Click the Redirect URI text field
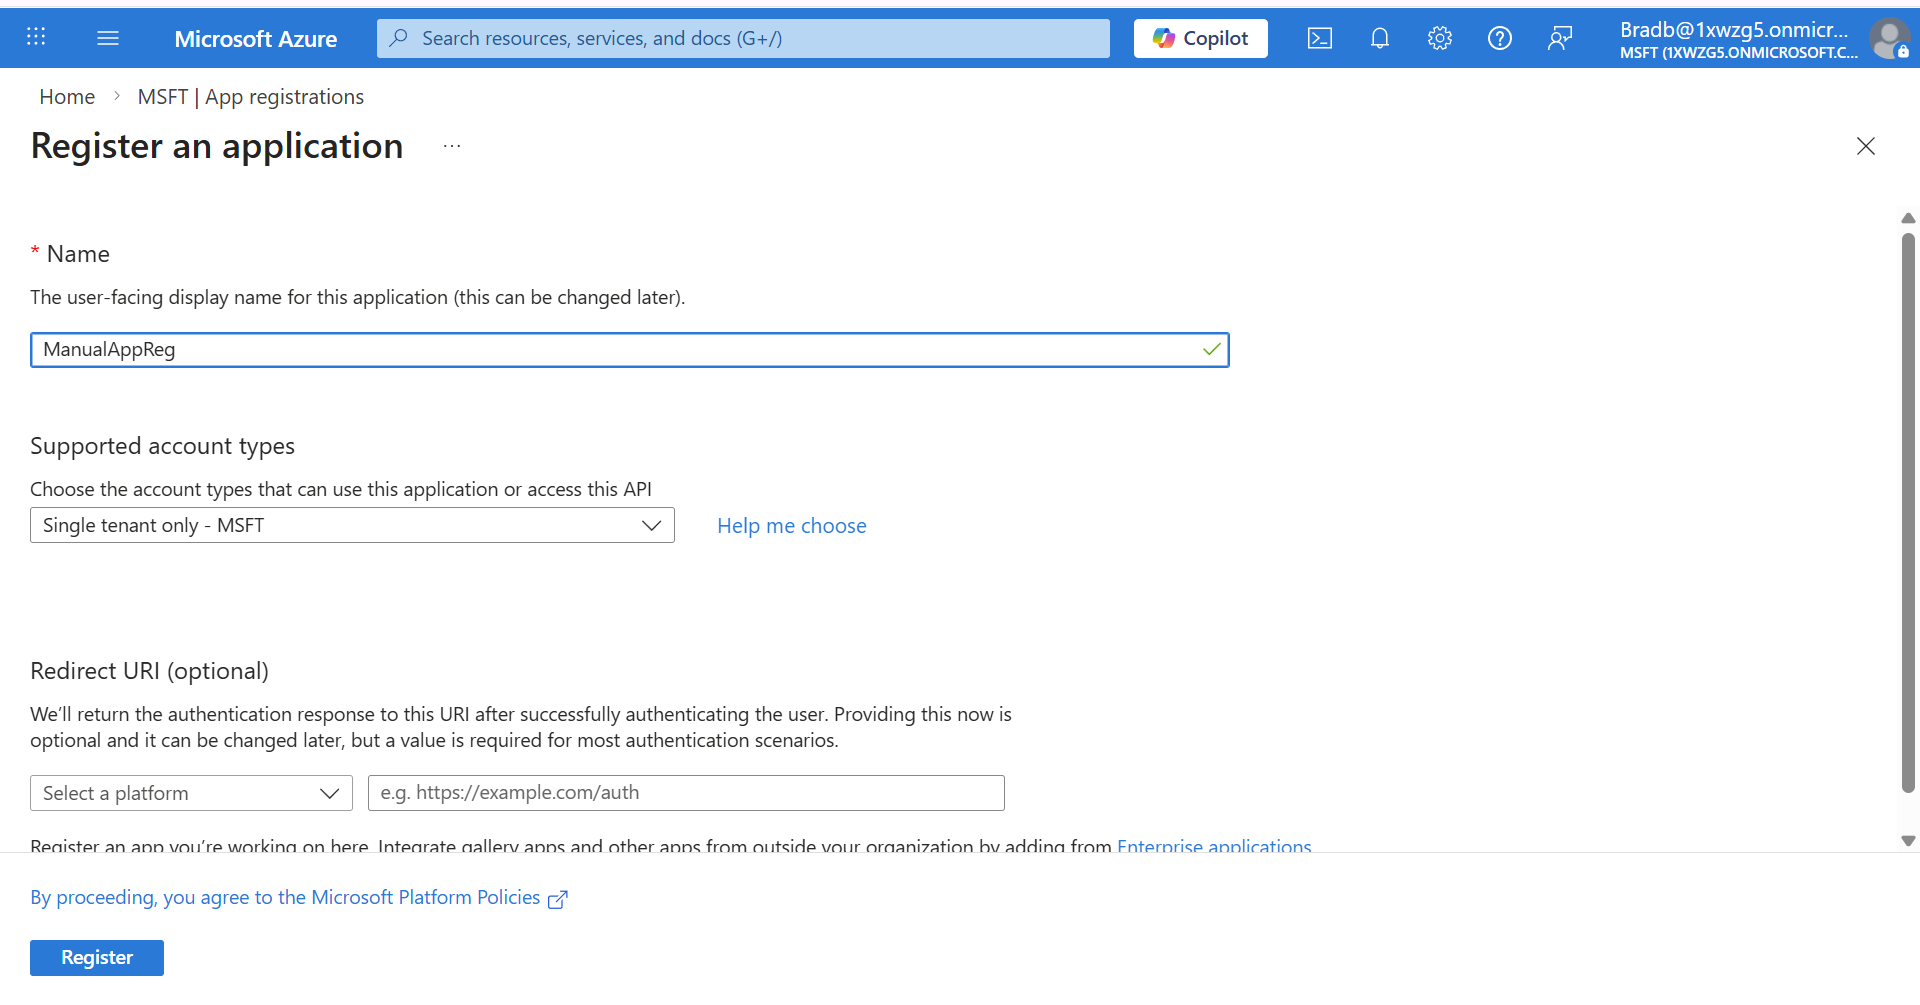 click(686, 793)
